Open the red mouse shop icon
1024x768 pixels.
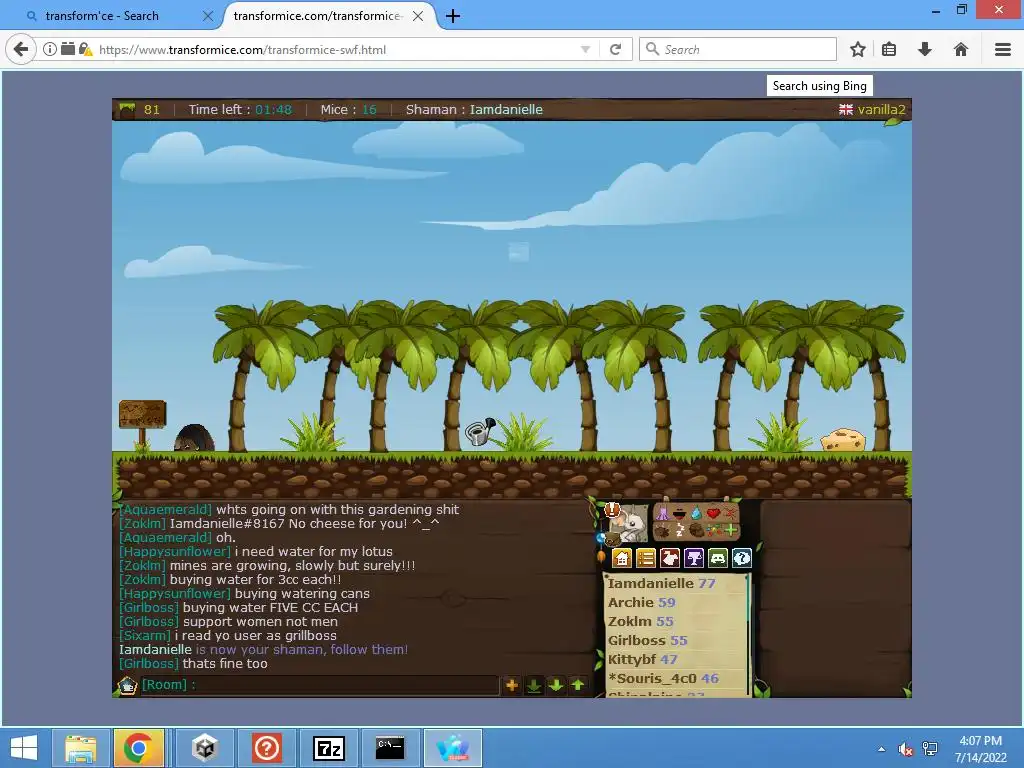(670, 558)
